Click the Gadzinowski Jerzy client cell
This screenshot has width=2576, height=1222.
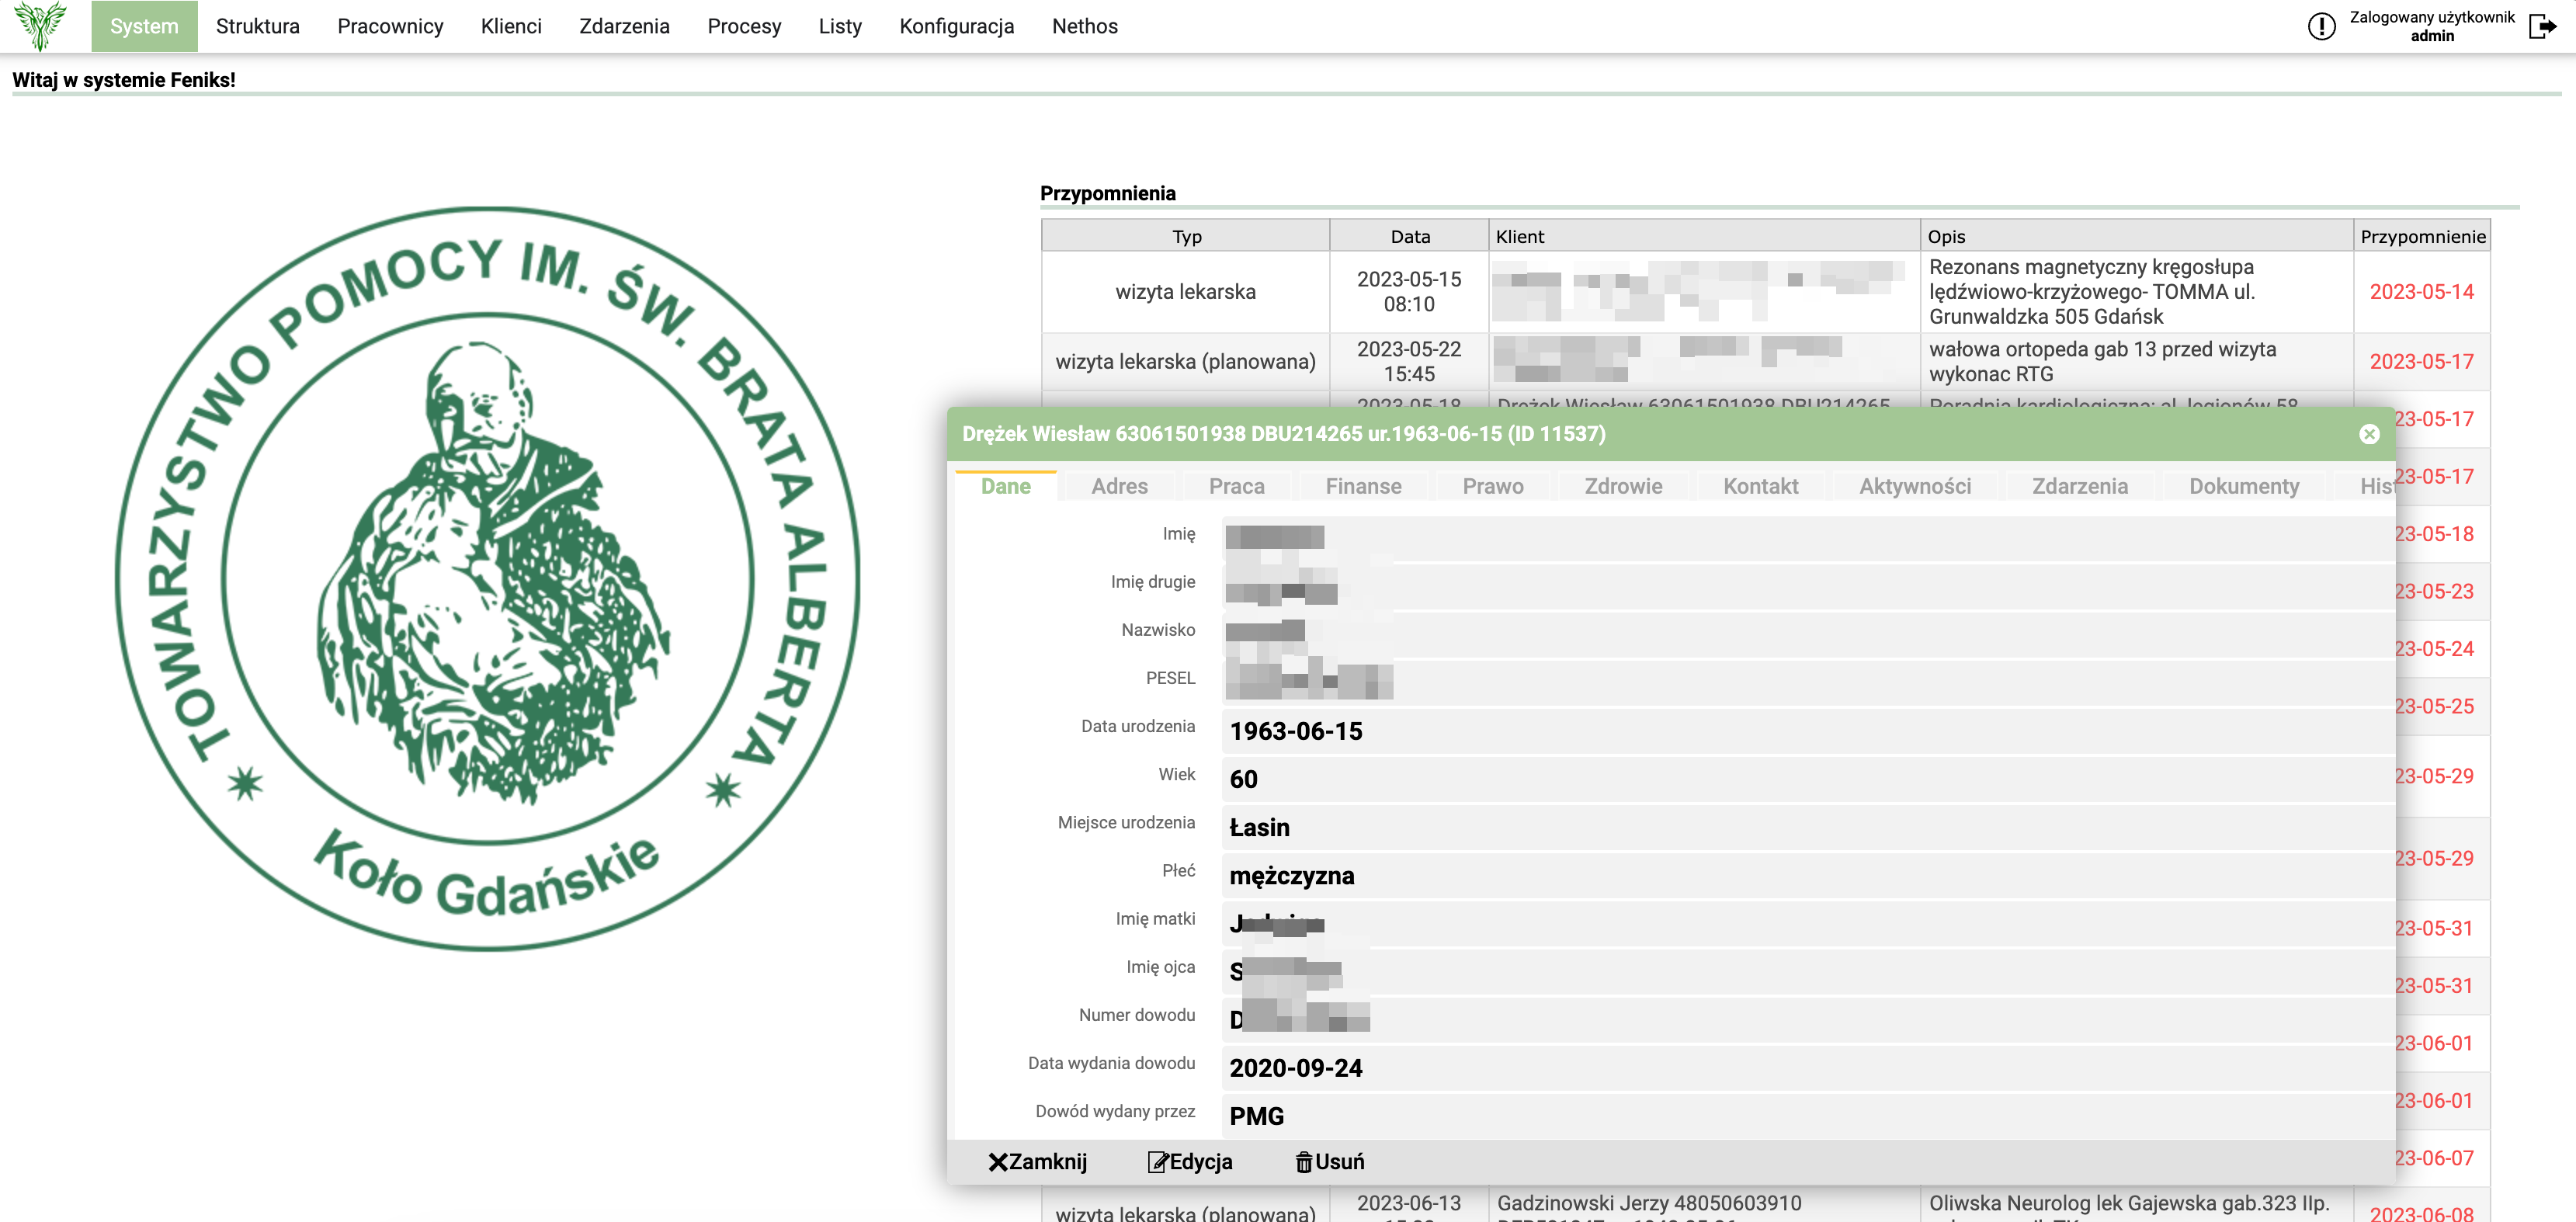pyautogui.click(x=1704, y=1205)
